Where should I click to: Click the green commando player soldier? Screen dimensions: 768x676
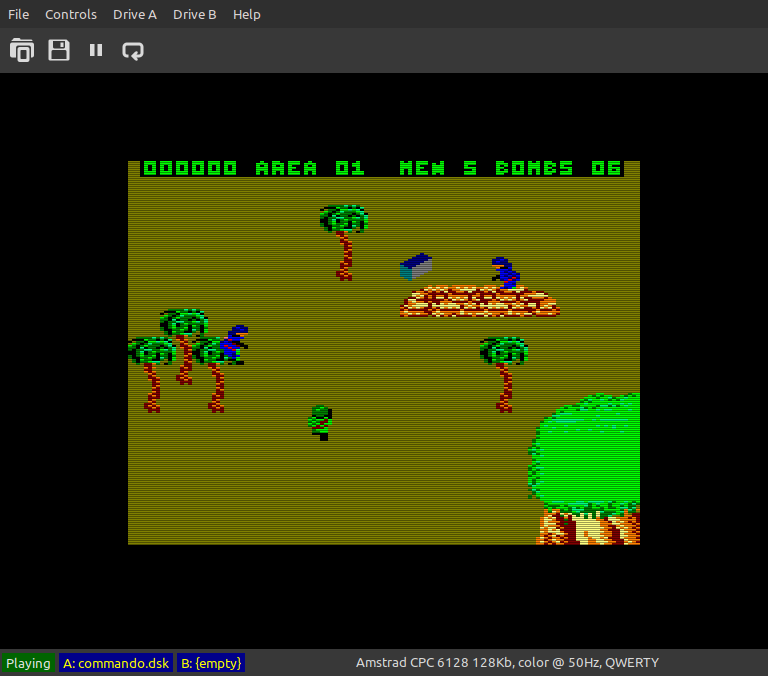(x=320, y=423)
